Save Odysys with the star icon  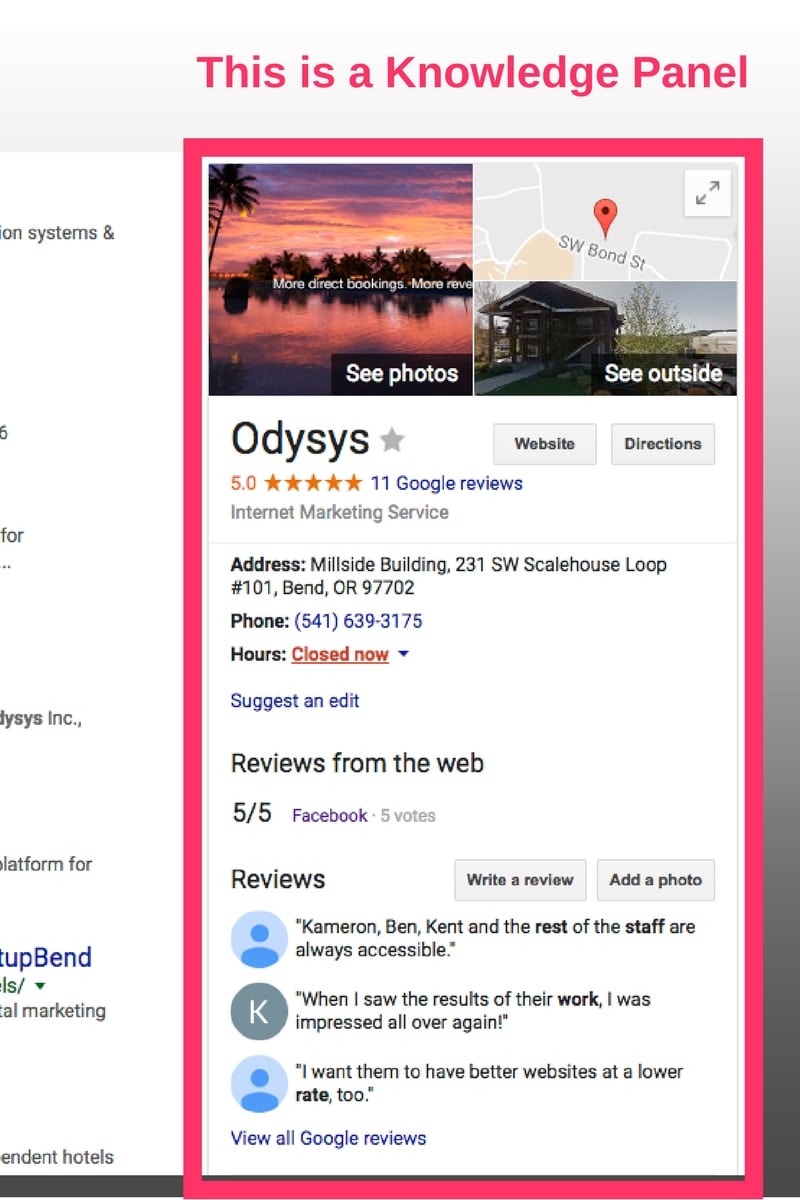point(393,439)
